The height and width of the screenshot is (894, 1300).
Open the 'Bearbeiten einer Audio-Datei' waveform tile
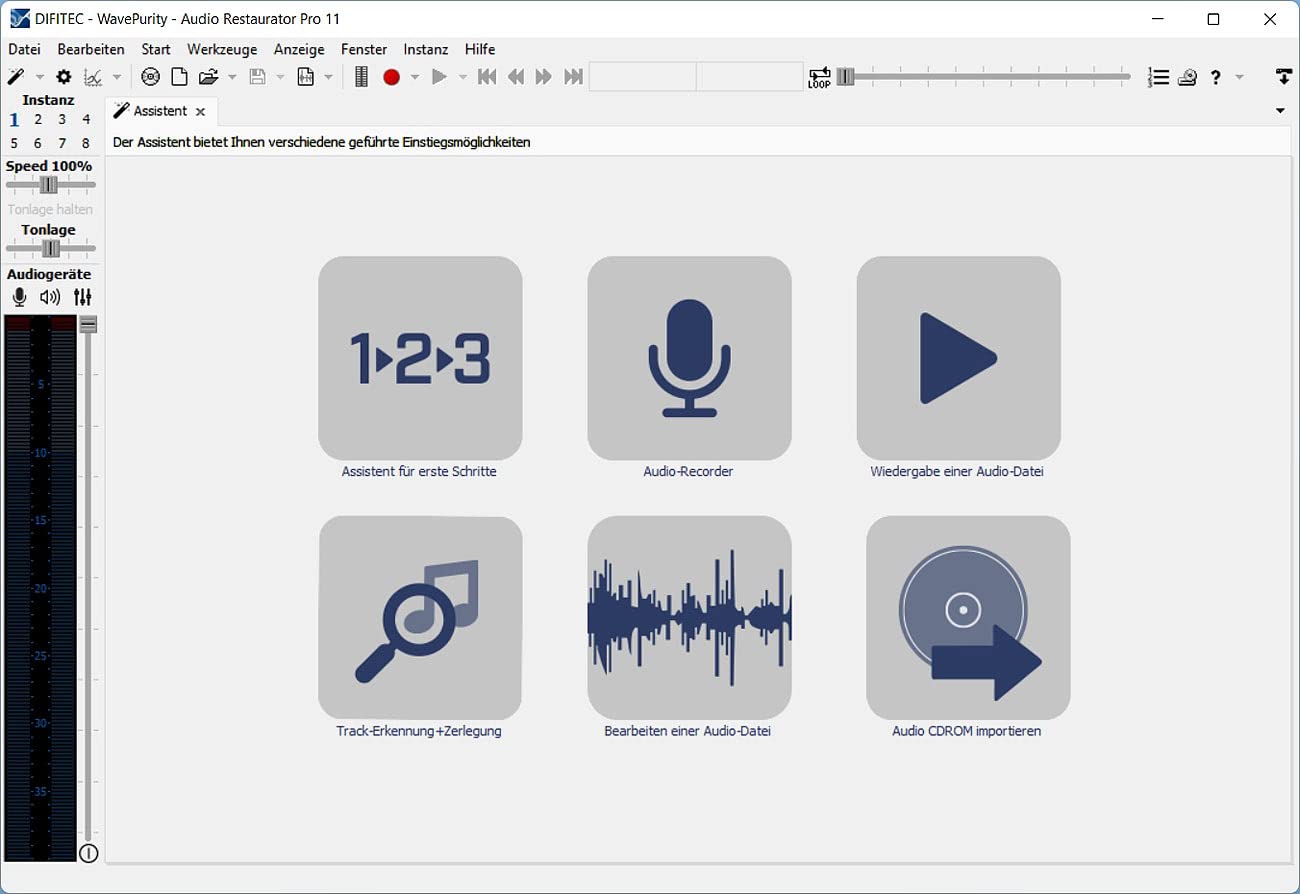coord(689,618)
